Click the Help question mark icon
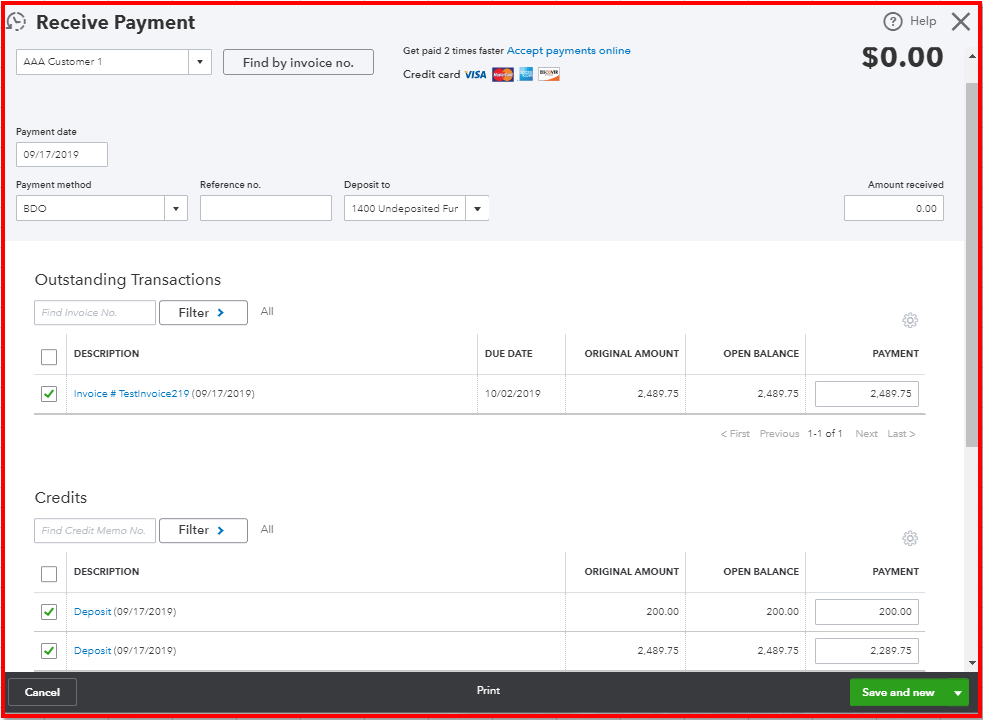Viewport: 983px width, 720px height. pos(893,22)
